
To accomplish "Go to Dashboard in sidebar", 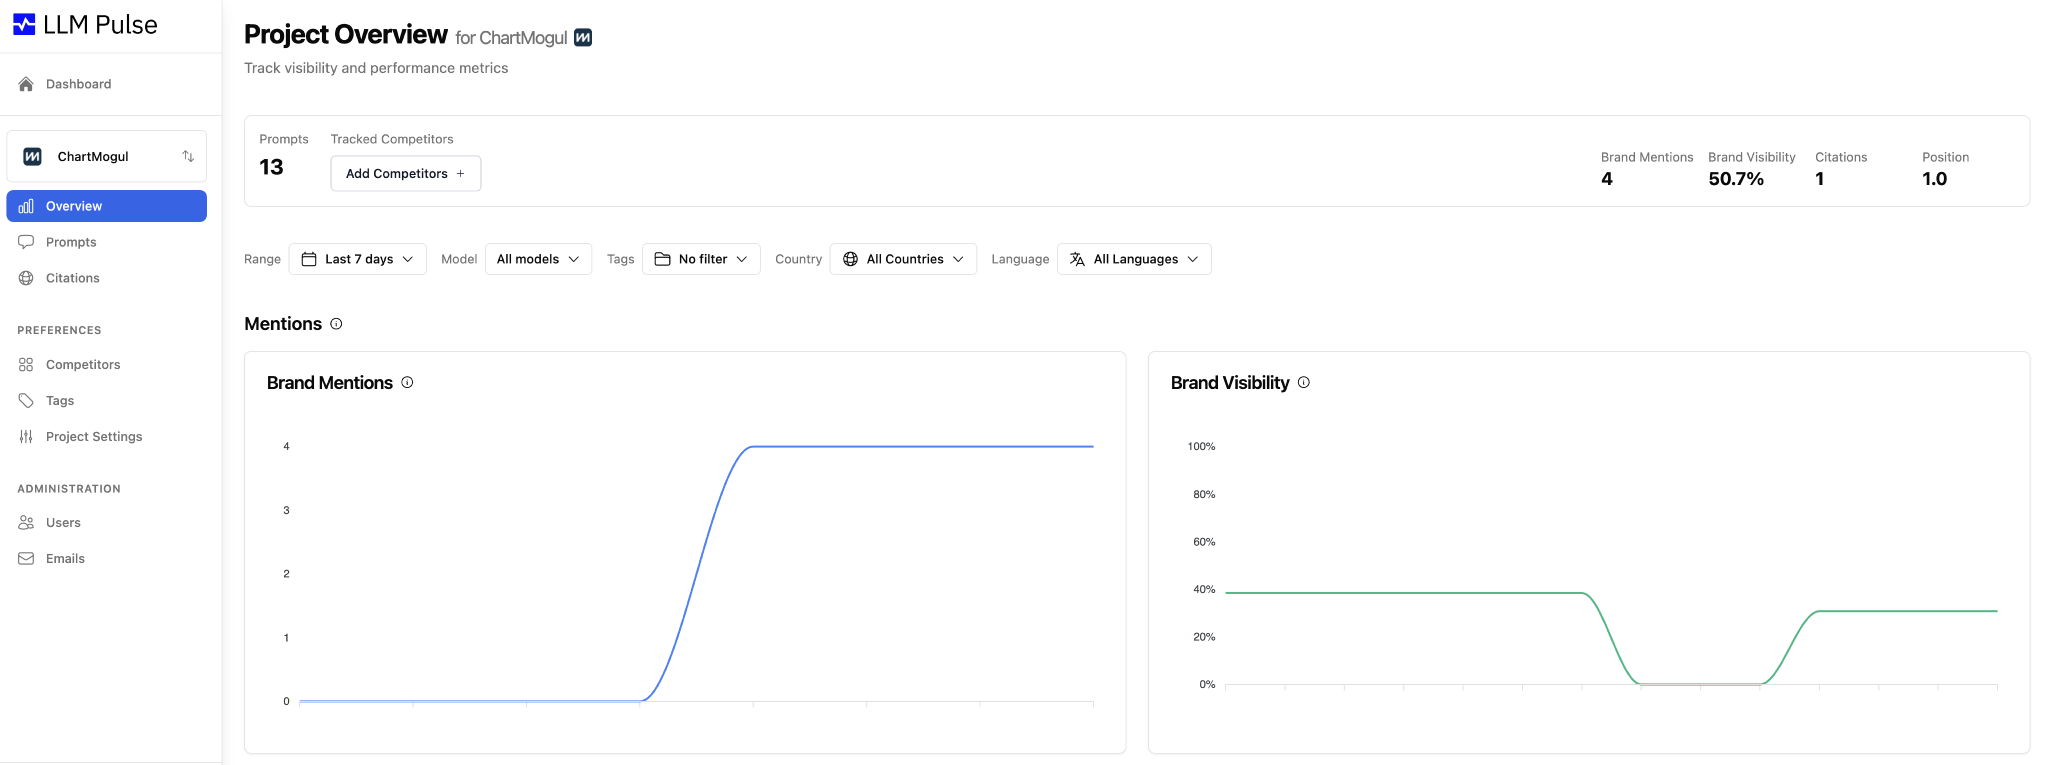I will point(107,84).
